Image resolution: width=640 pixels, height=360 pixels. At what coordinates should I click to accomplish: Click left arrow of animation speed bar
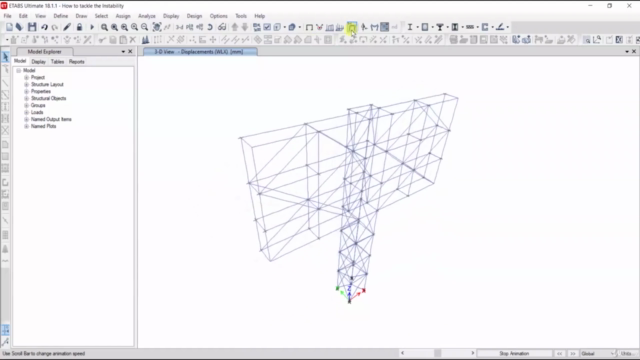tap(402, 353)
